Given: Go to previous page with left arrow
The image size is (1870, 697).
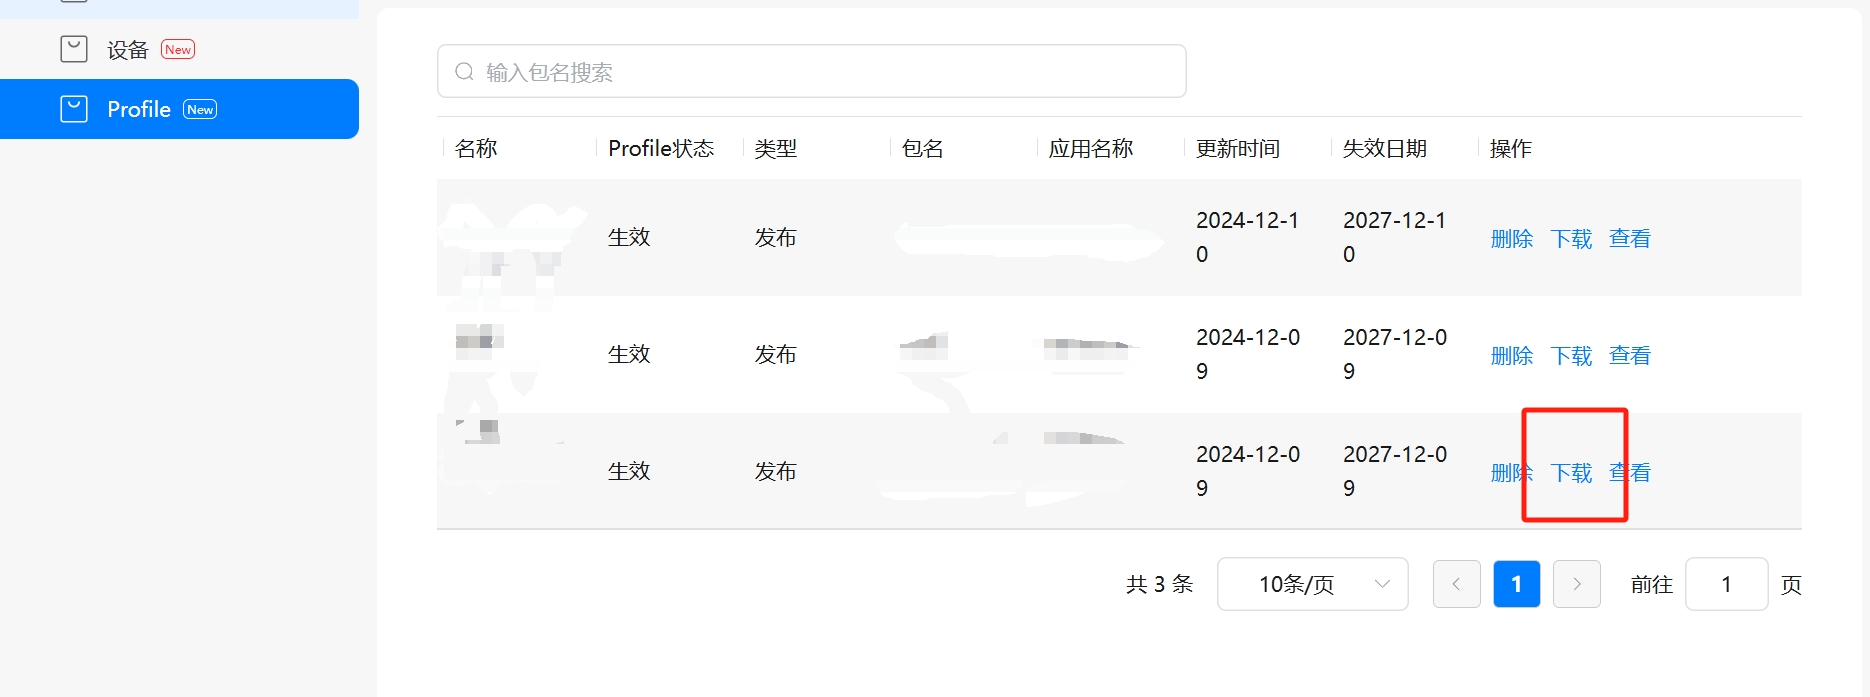Looking at the screenshot, I should click(x=1456, y=584).
